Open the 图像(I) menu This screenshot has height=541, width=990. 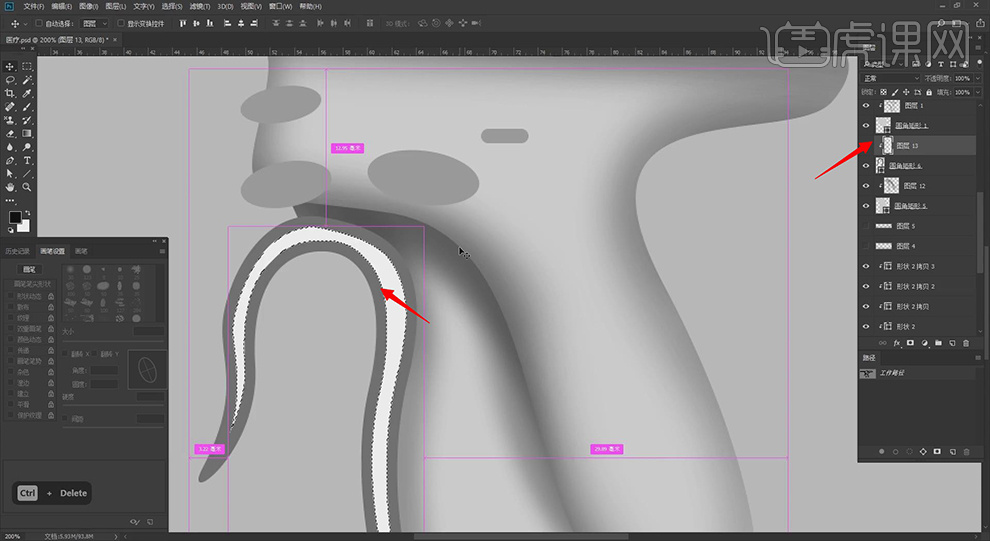pos(88,6)
